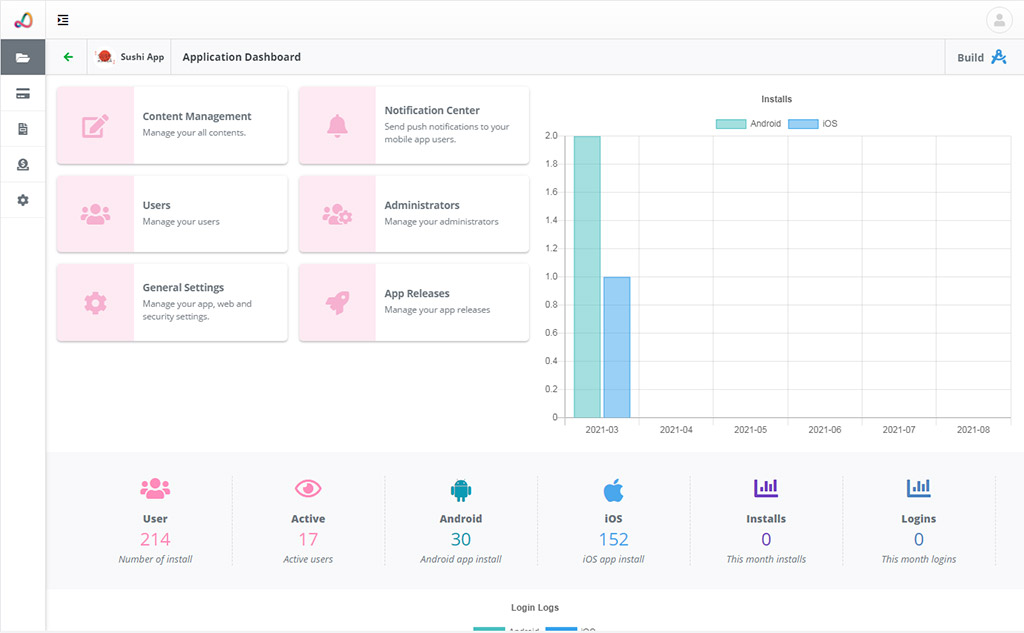
Task: Click the General Settings gear icon
Action: coord(95,302)
